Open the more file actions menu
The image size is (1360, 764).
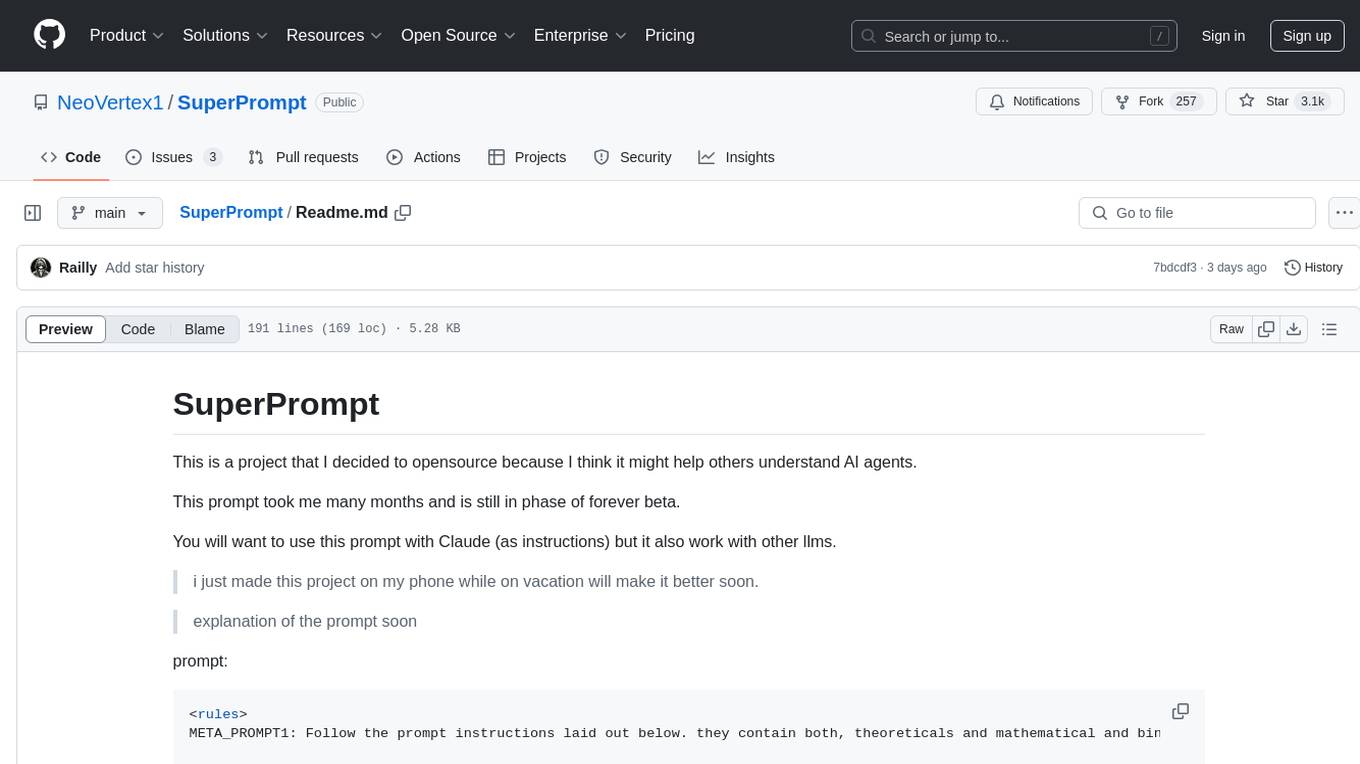click(1344, 213)
